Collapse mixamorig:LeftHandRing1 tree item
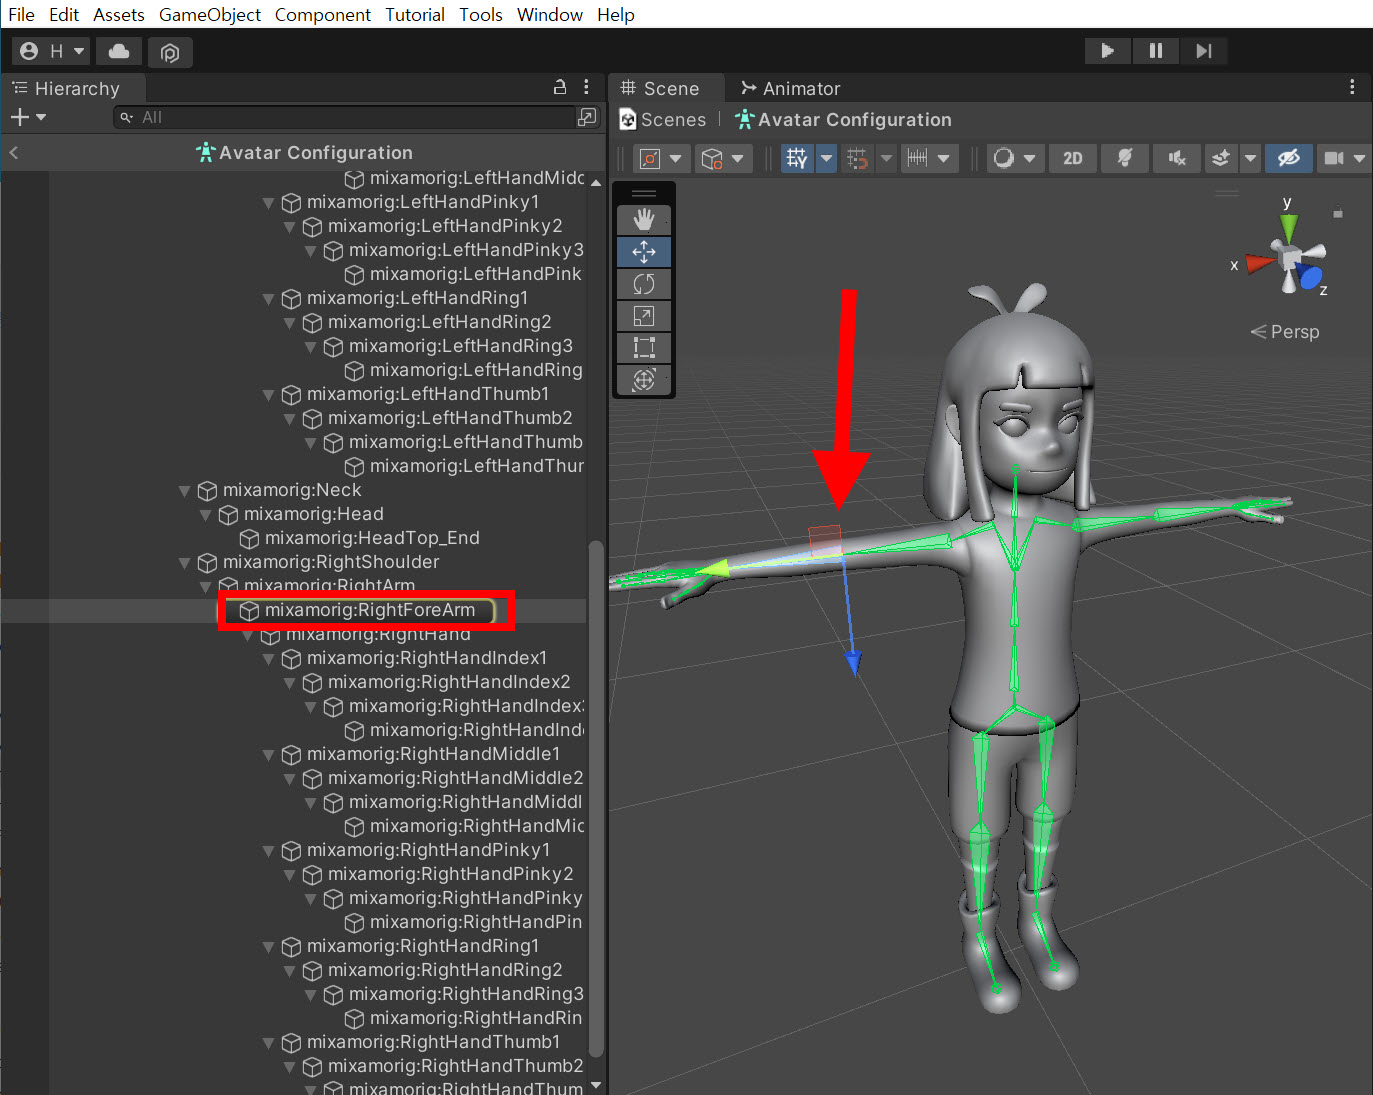This screenshot has width=1373, height=1095. pyautogui.click(x=268, y=299)
